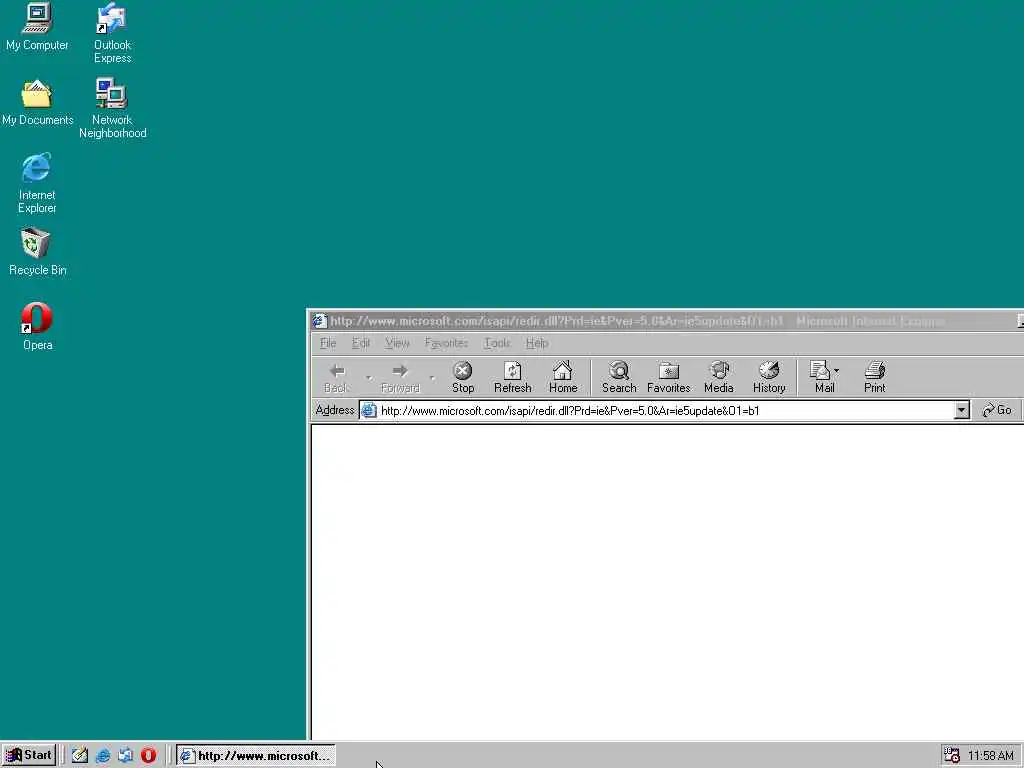
Task: Select the microsoft.com taskbar button
Action: click(x=255, y=756)
